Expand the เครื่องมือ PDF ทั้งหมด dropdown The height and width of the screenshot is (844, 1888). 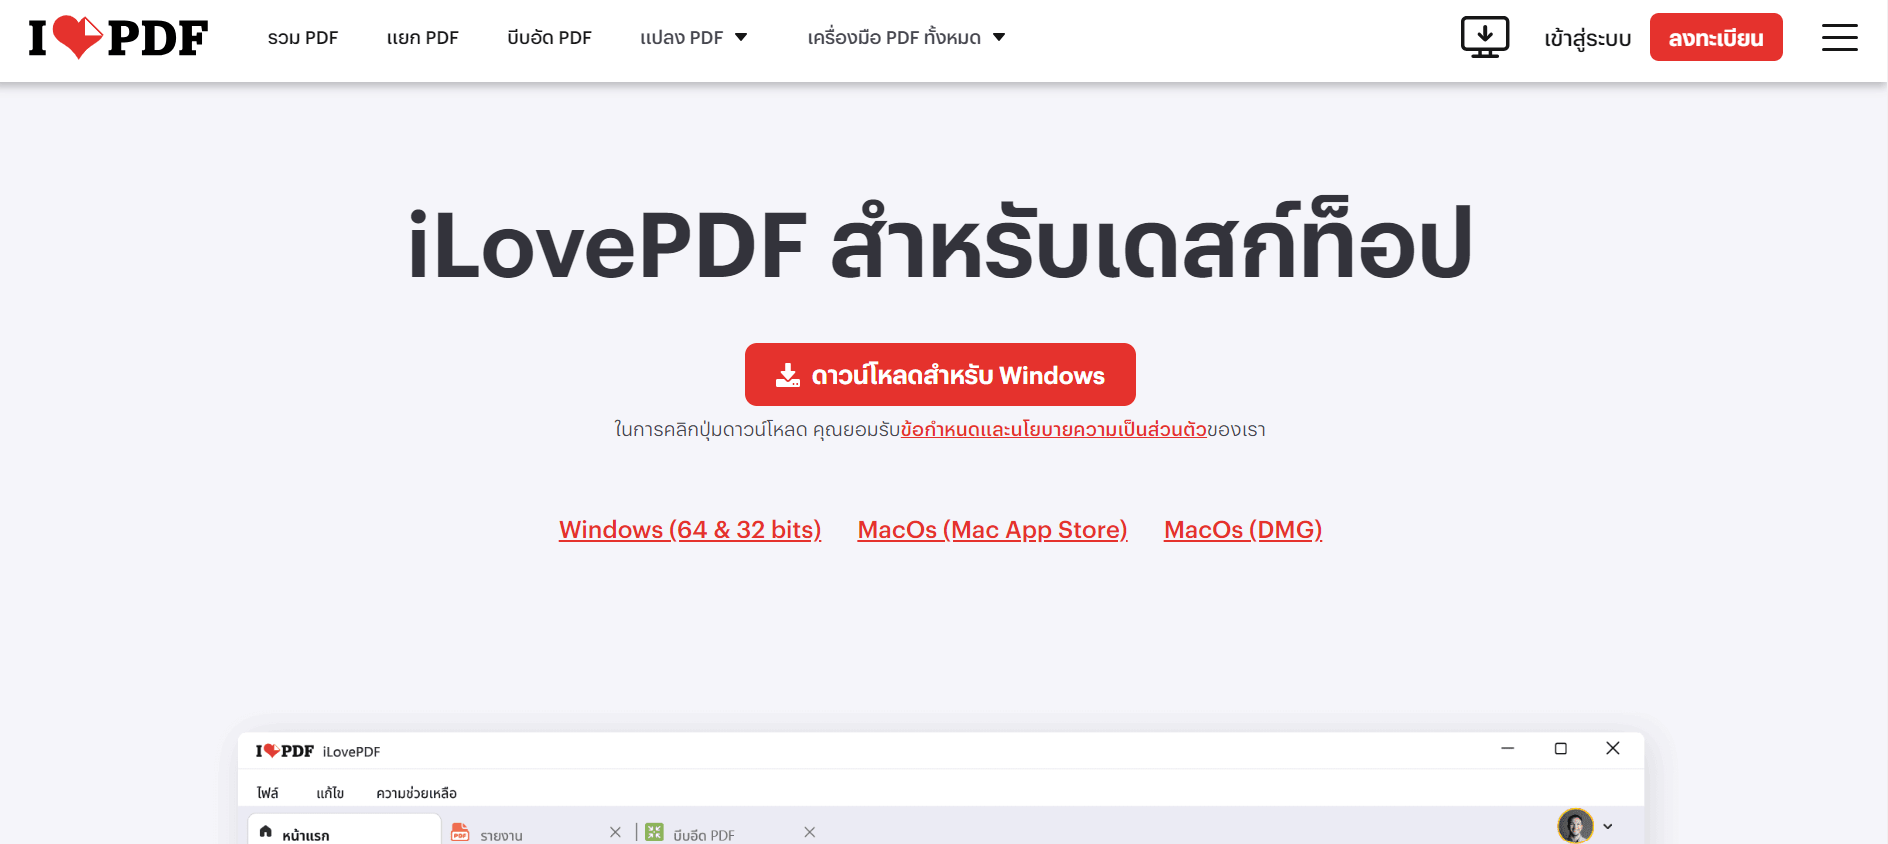[x=906, y=38]
